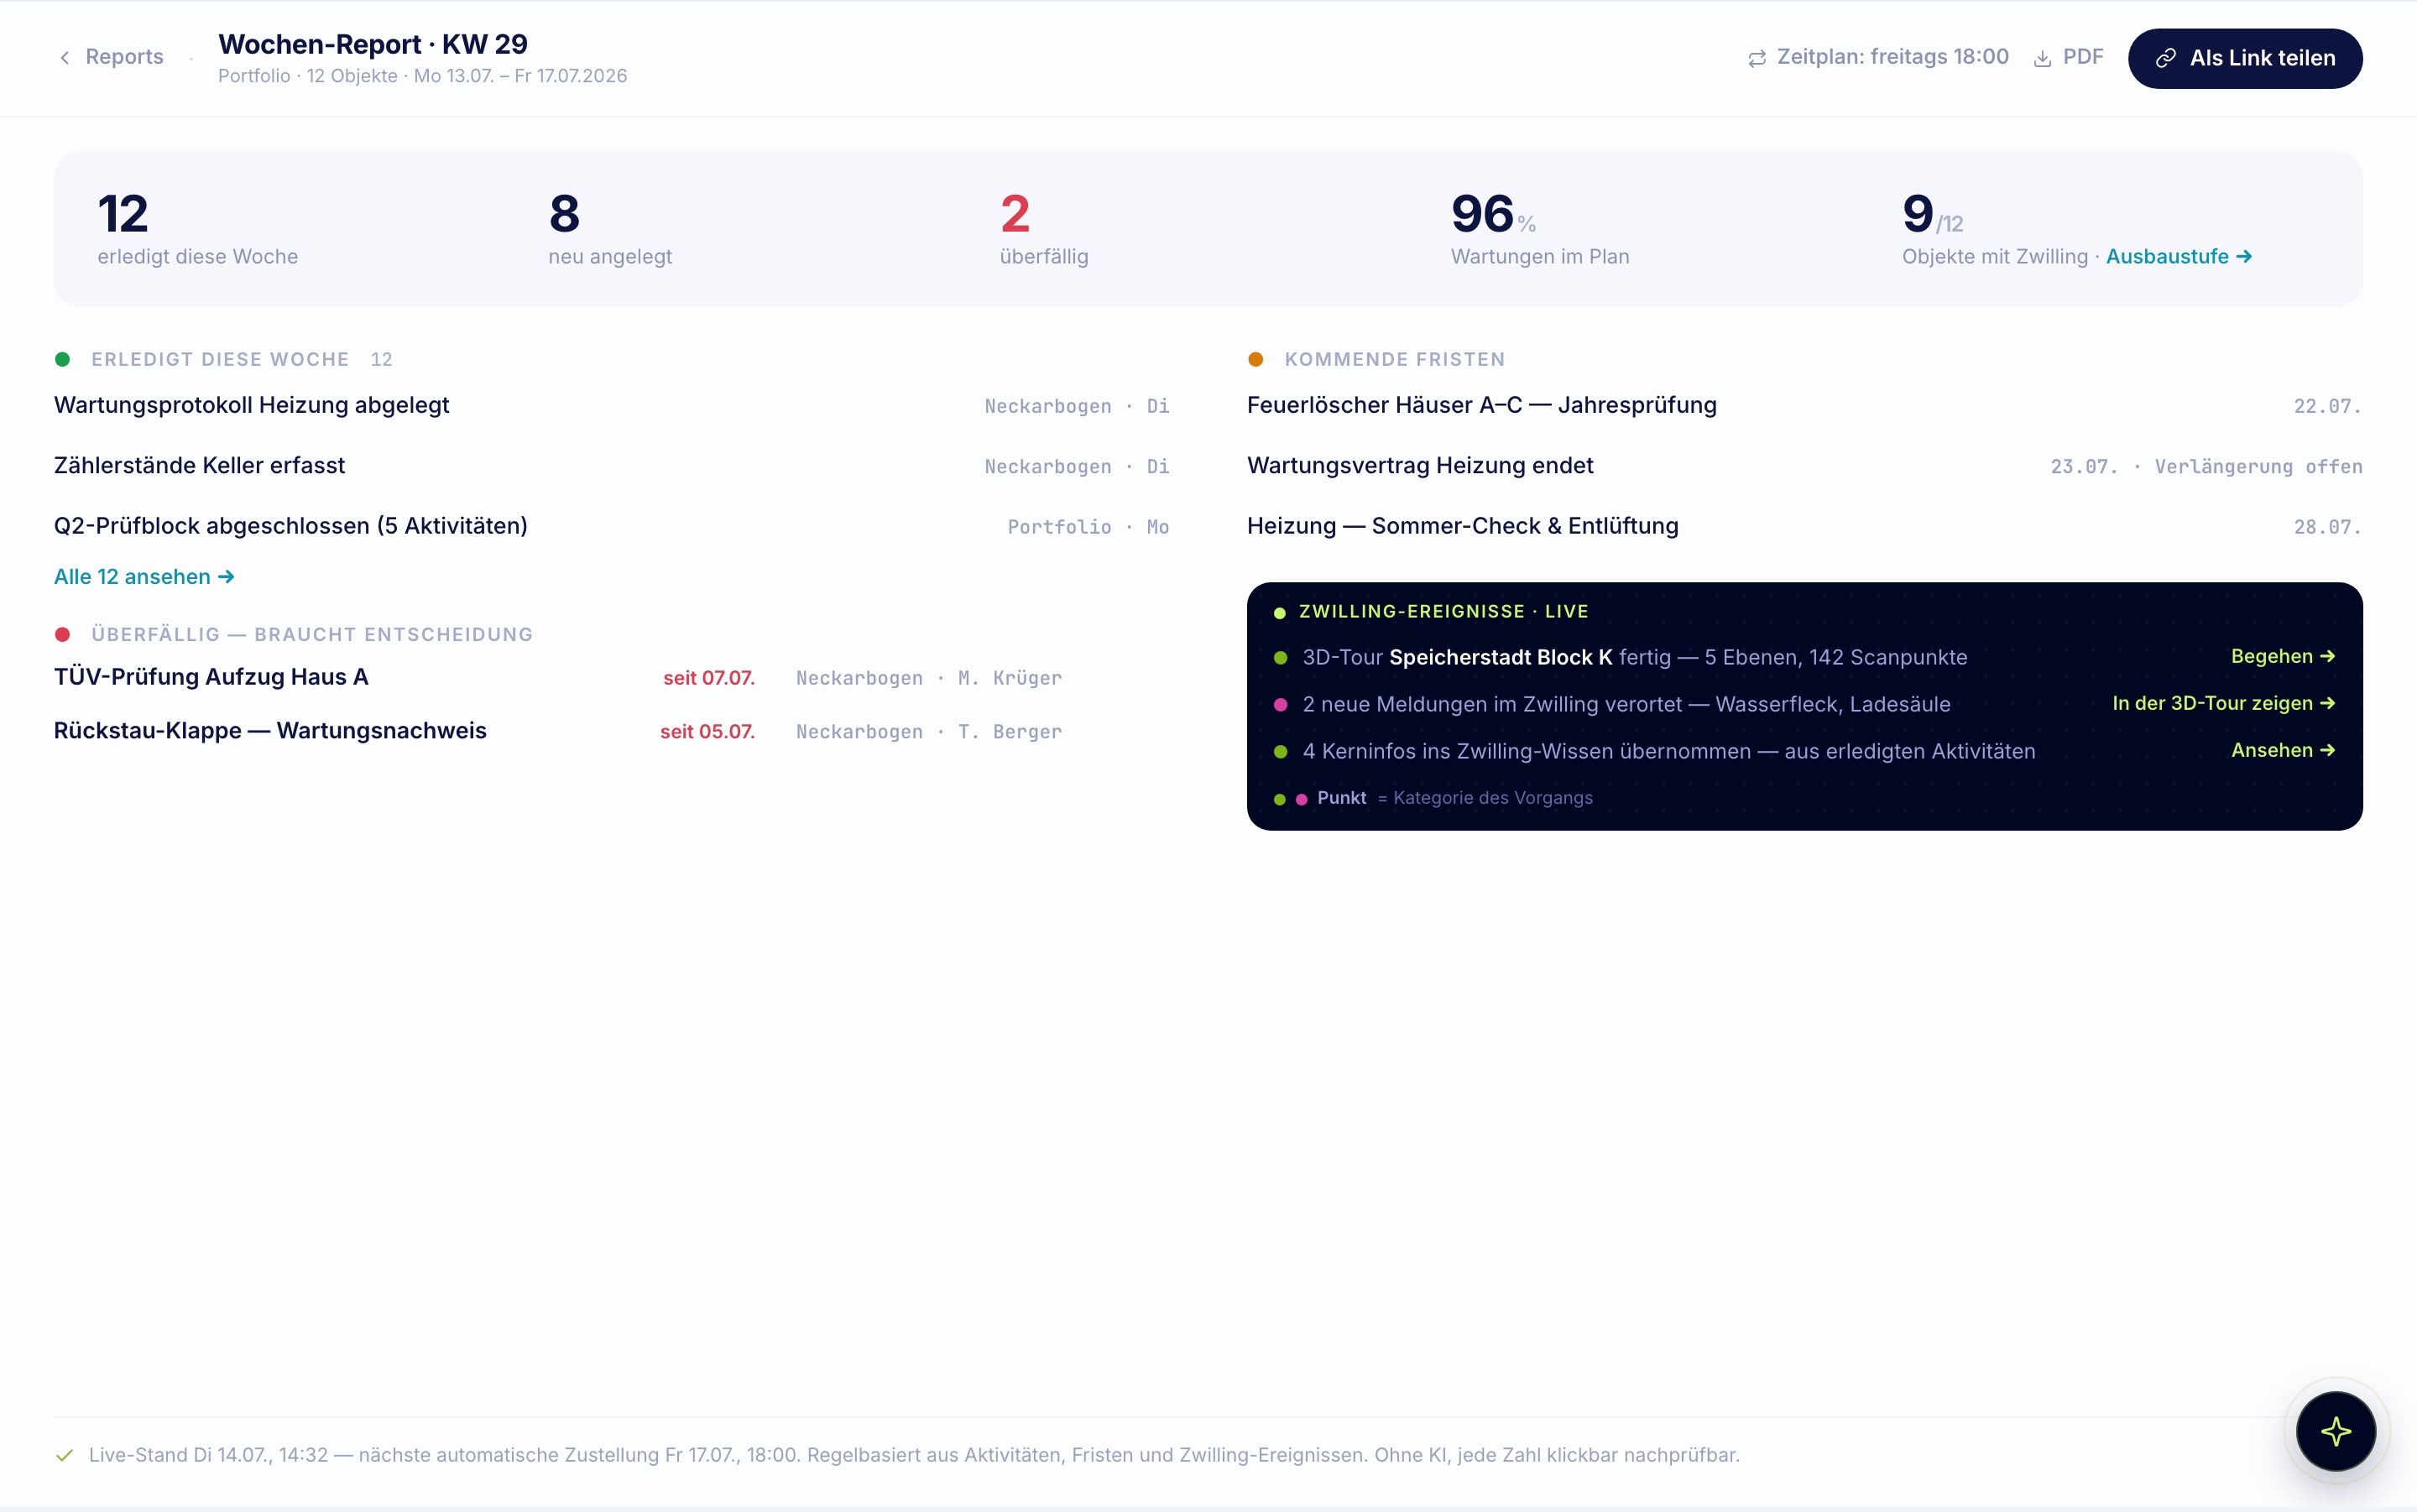Click In der 3D-Tour zeigen
Viewport: 2417px width, 1512px height.
(2223, 703)
